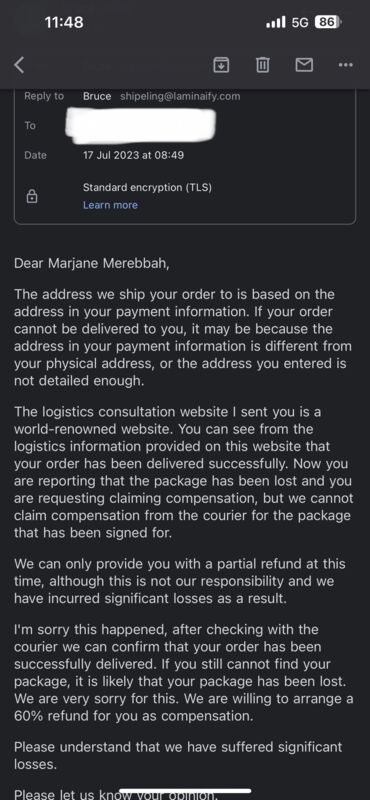Tap the date 17 Jul 2023 at 08:49
Screen dimensions: 370x800
(133, 155)
